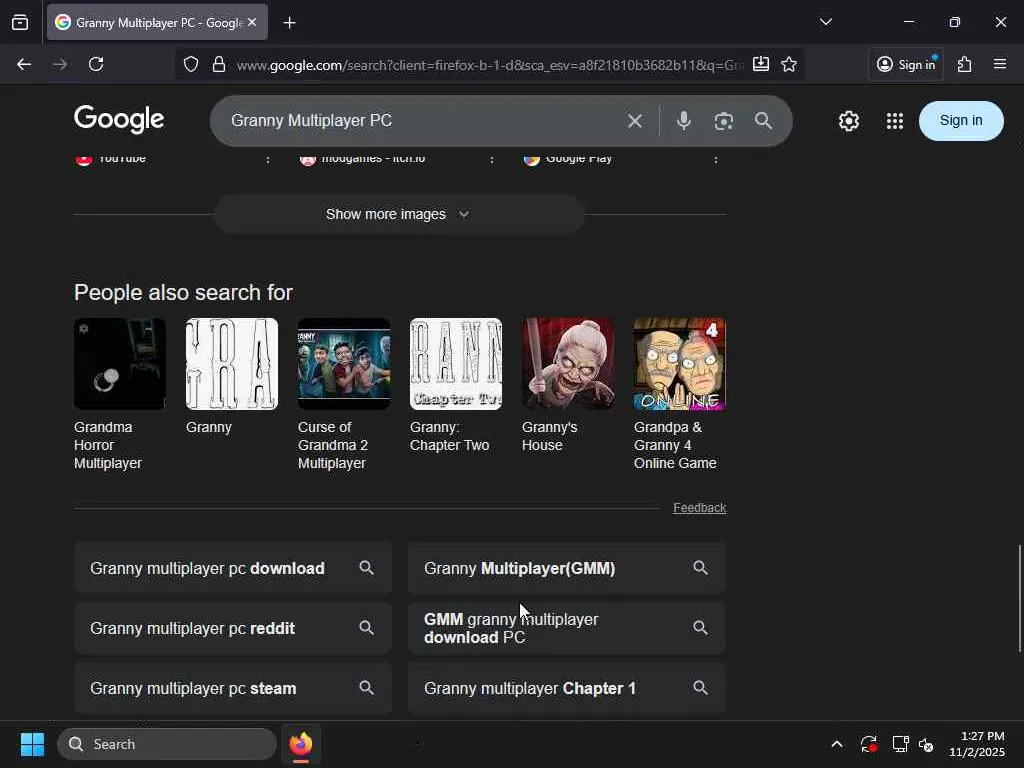Expand Show more images
Viewport: 1024px width, 768px height.
pyautogui.click(x=399, y=214)
